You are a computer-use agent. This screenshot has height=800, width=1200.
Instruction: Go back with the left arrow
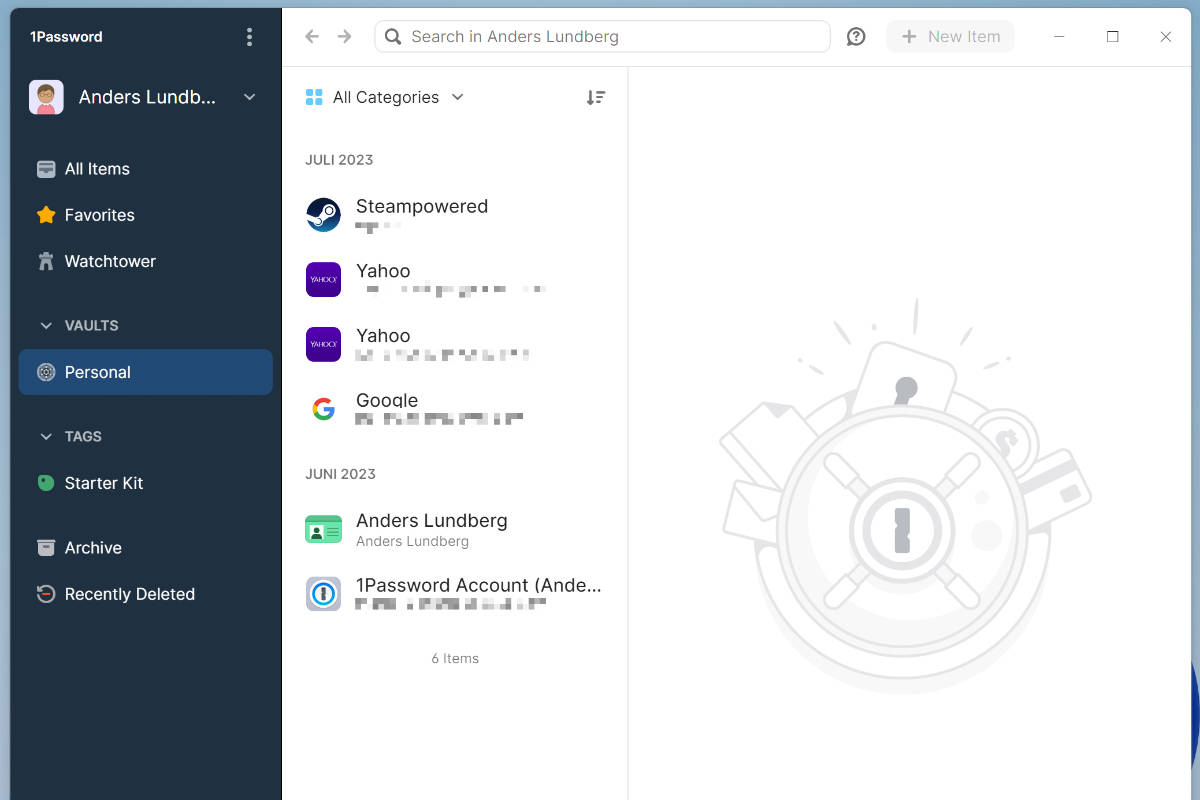point(312,37)
